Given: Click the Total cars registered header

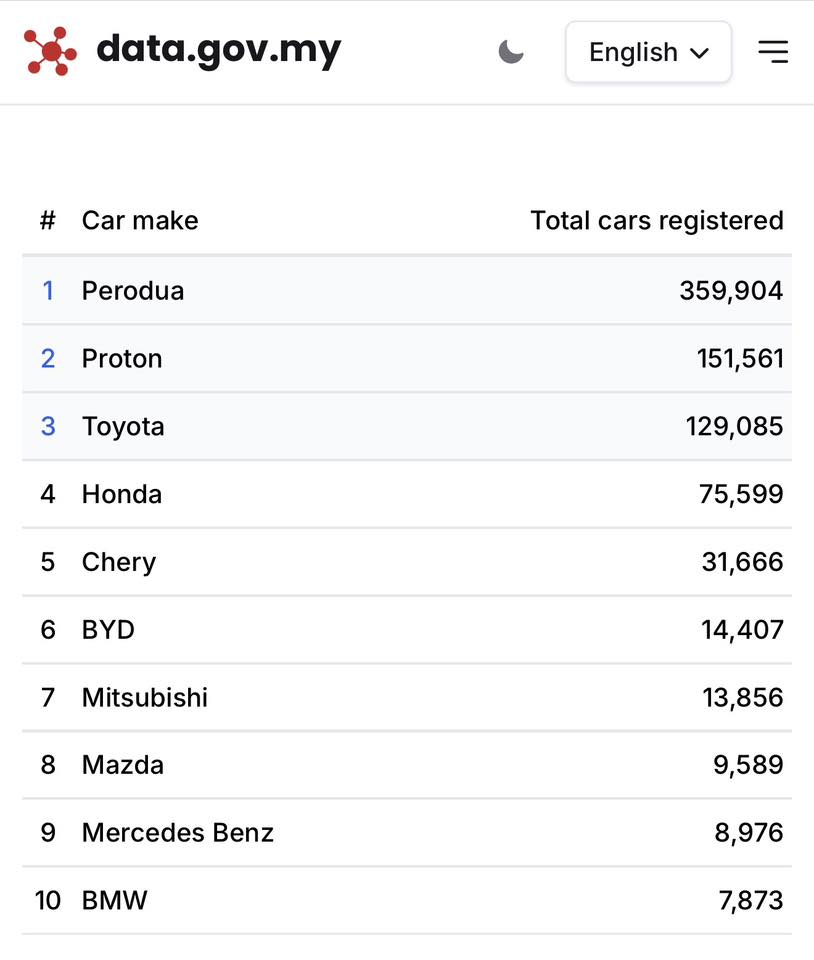Looking at the screenshot, I should [656, 220].
